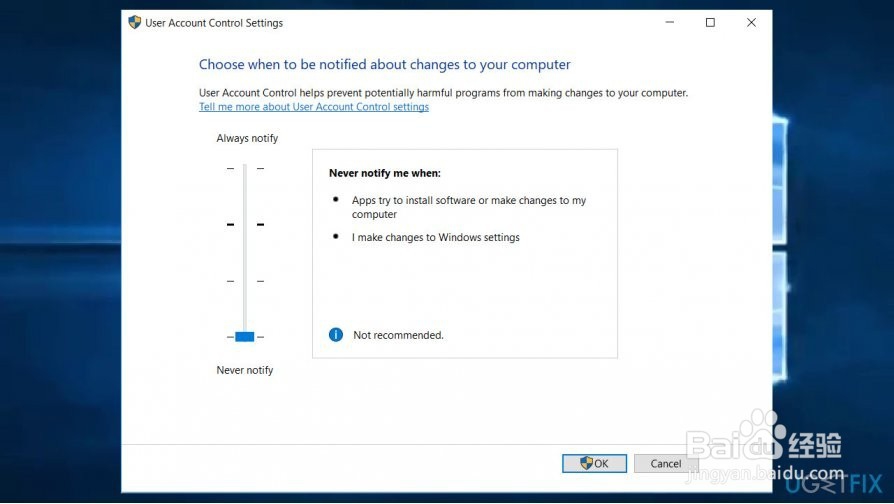Click the Choose when to be notified heading

coord(384,65)
